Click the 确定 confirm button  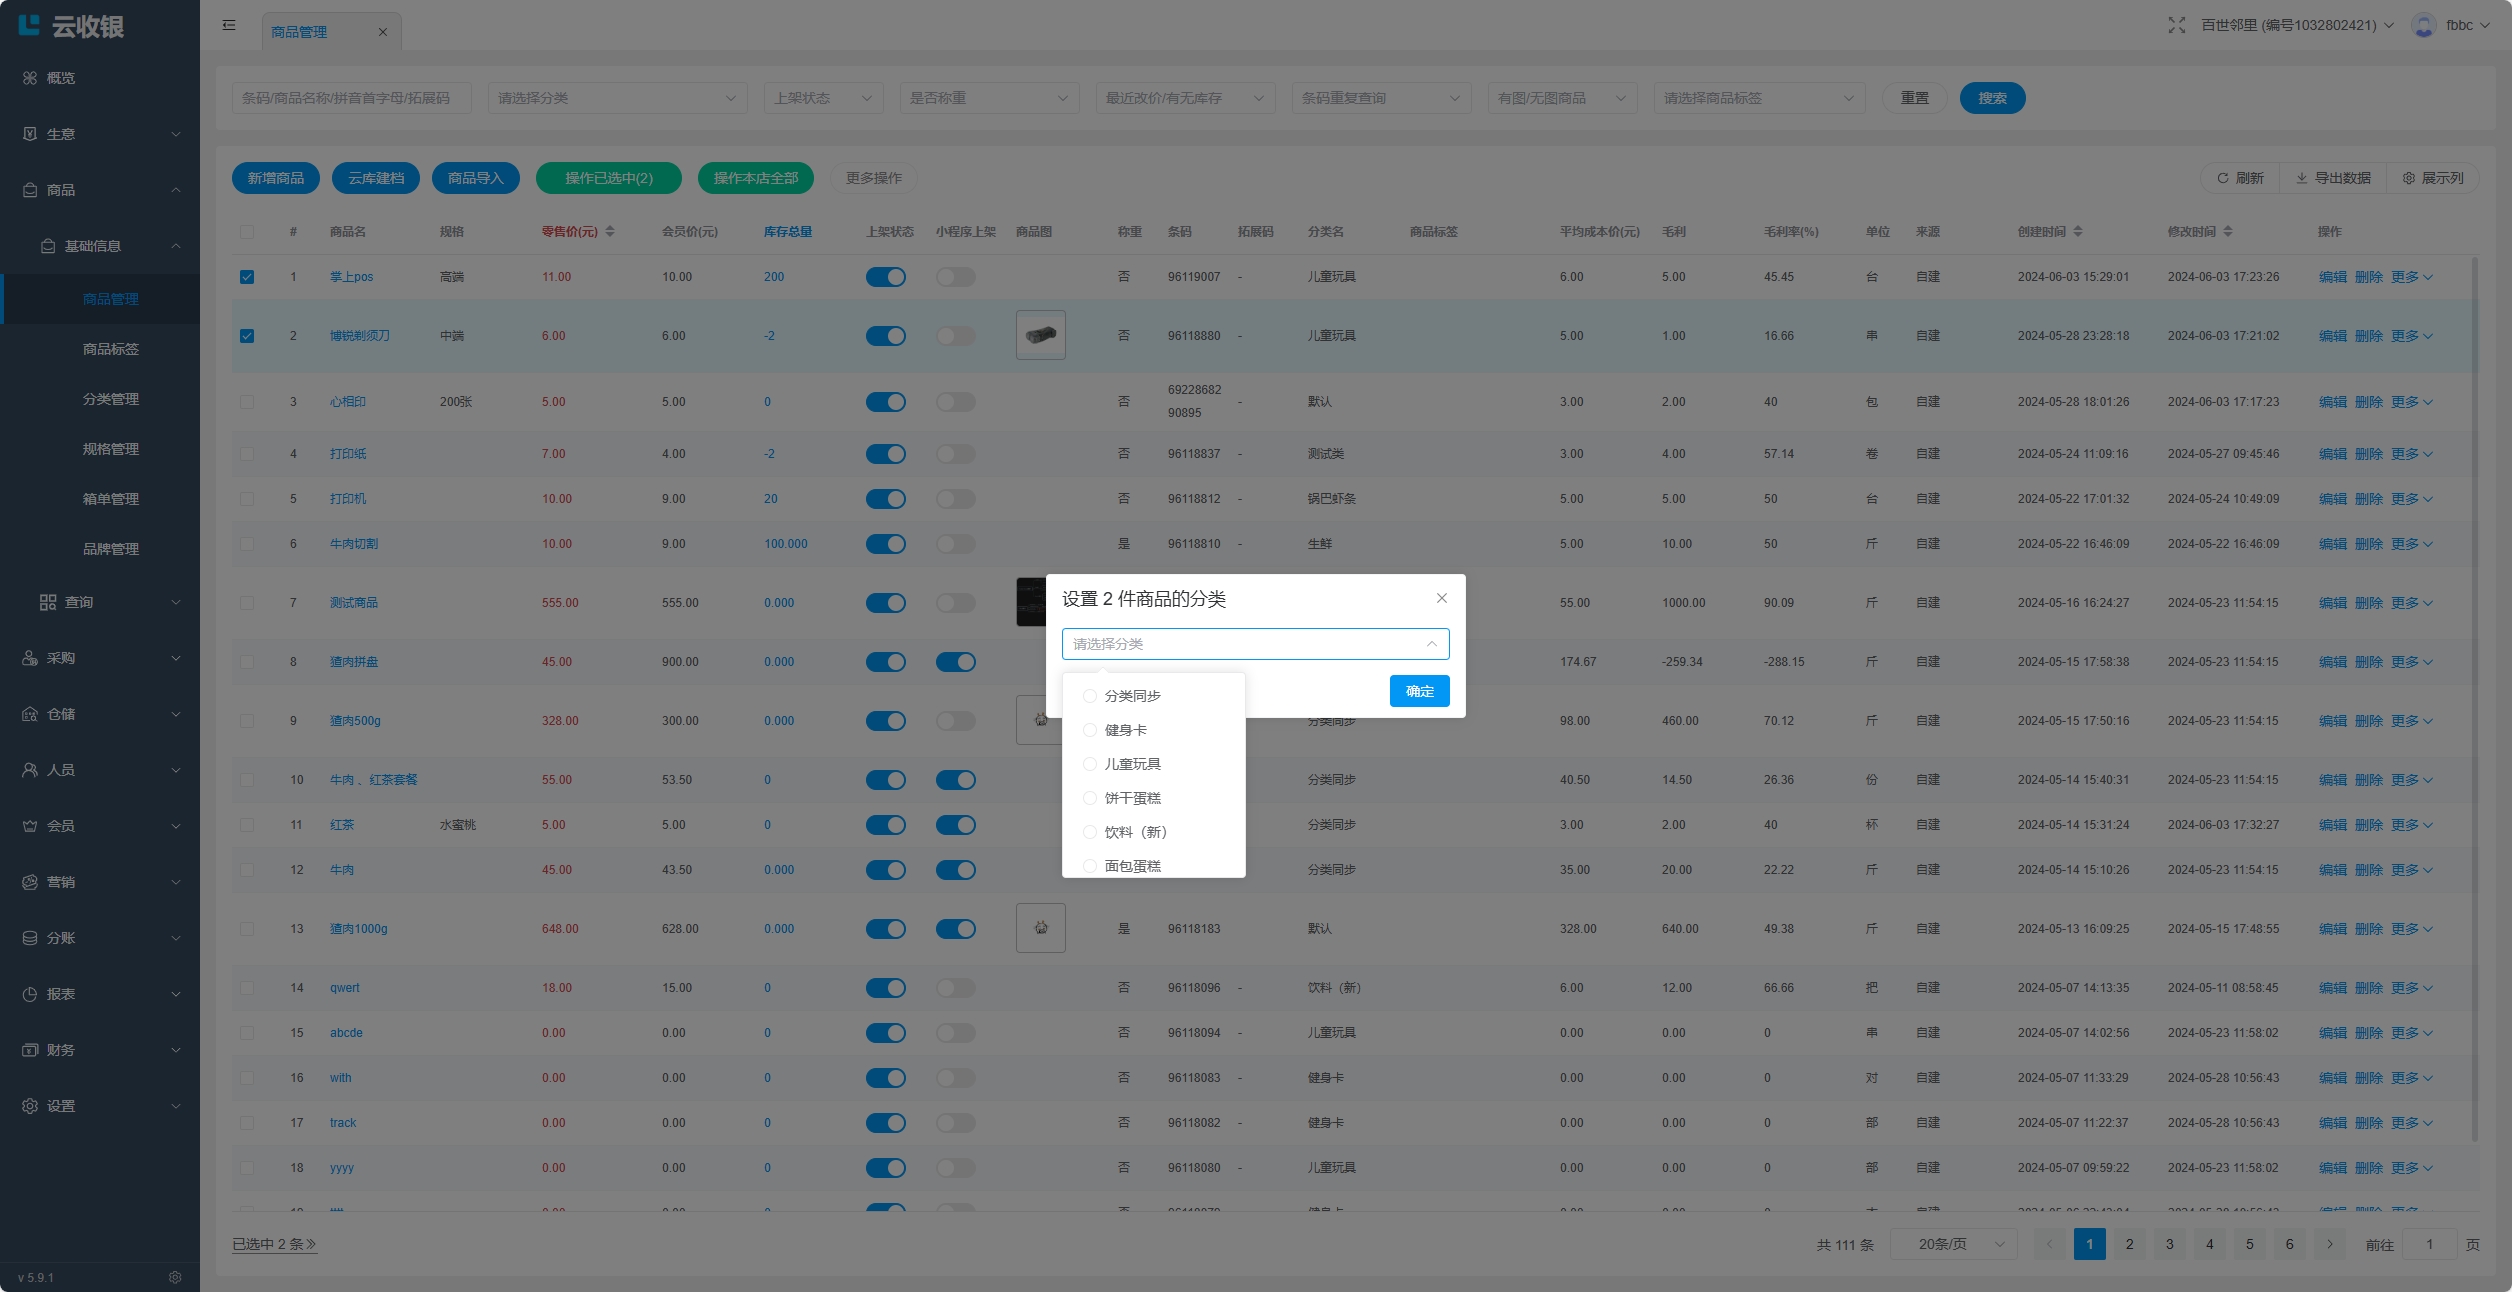pos(1419,691)
